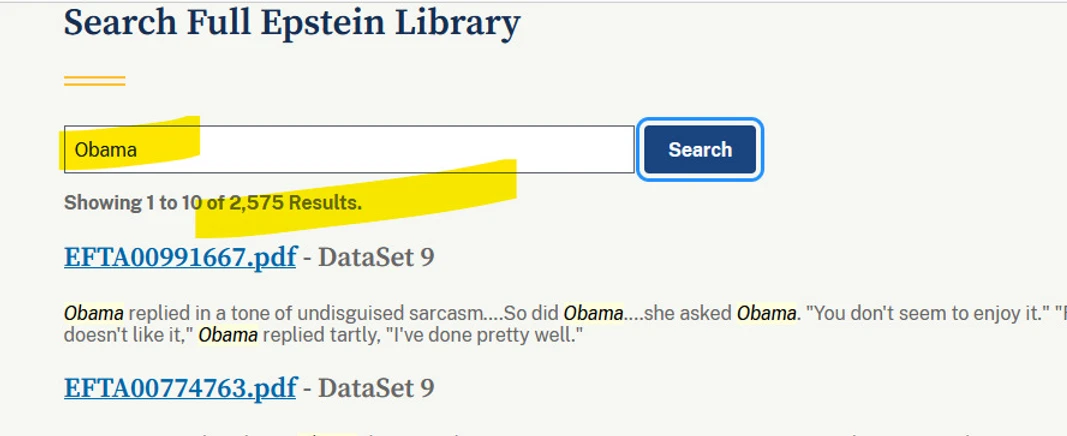Click the "So did Obama" phrase

tap(590, 313)
